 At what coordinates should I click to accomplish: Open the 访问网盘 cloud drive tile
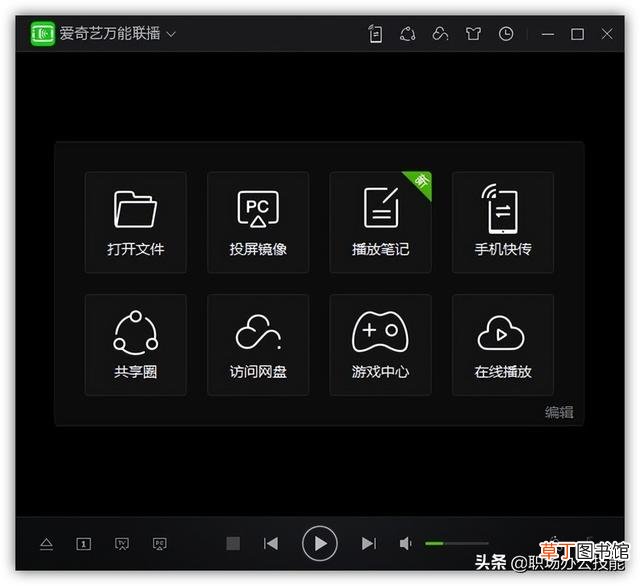[258, 344]
